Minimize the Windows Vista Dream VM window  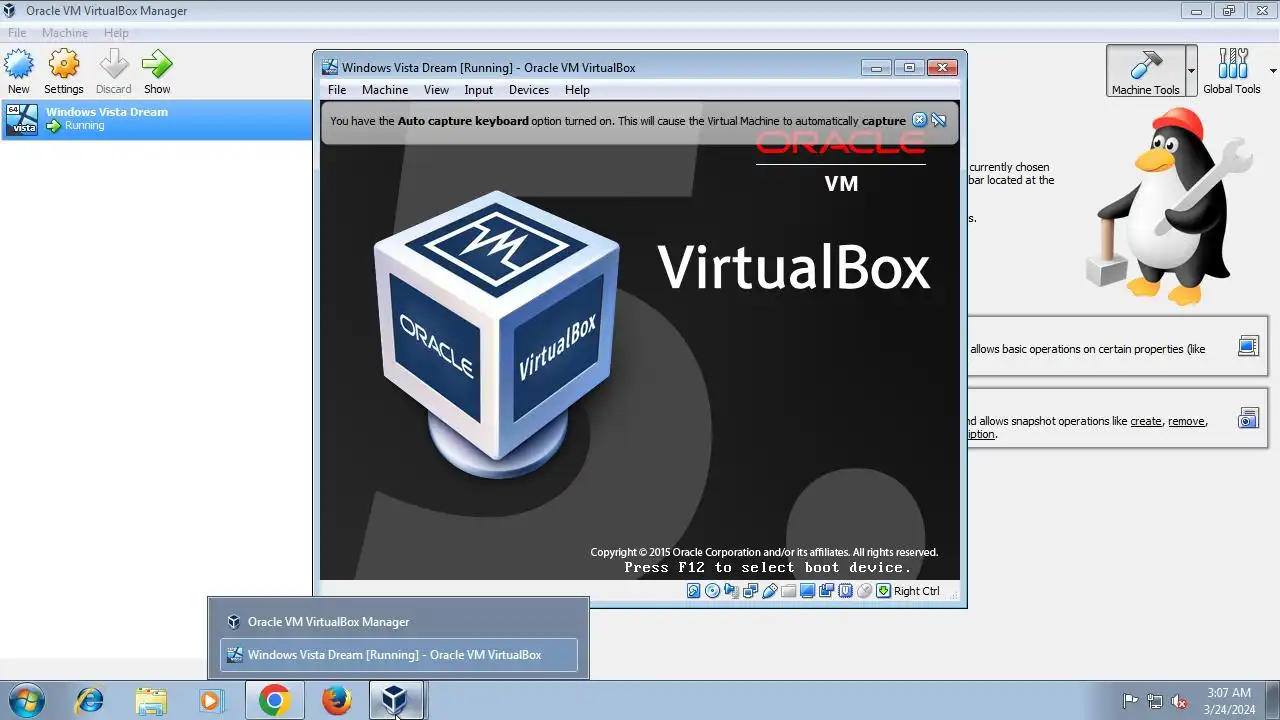click(x=877, y=68)
